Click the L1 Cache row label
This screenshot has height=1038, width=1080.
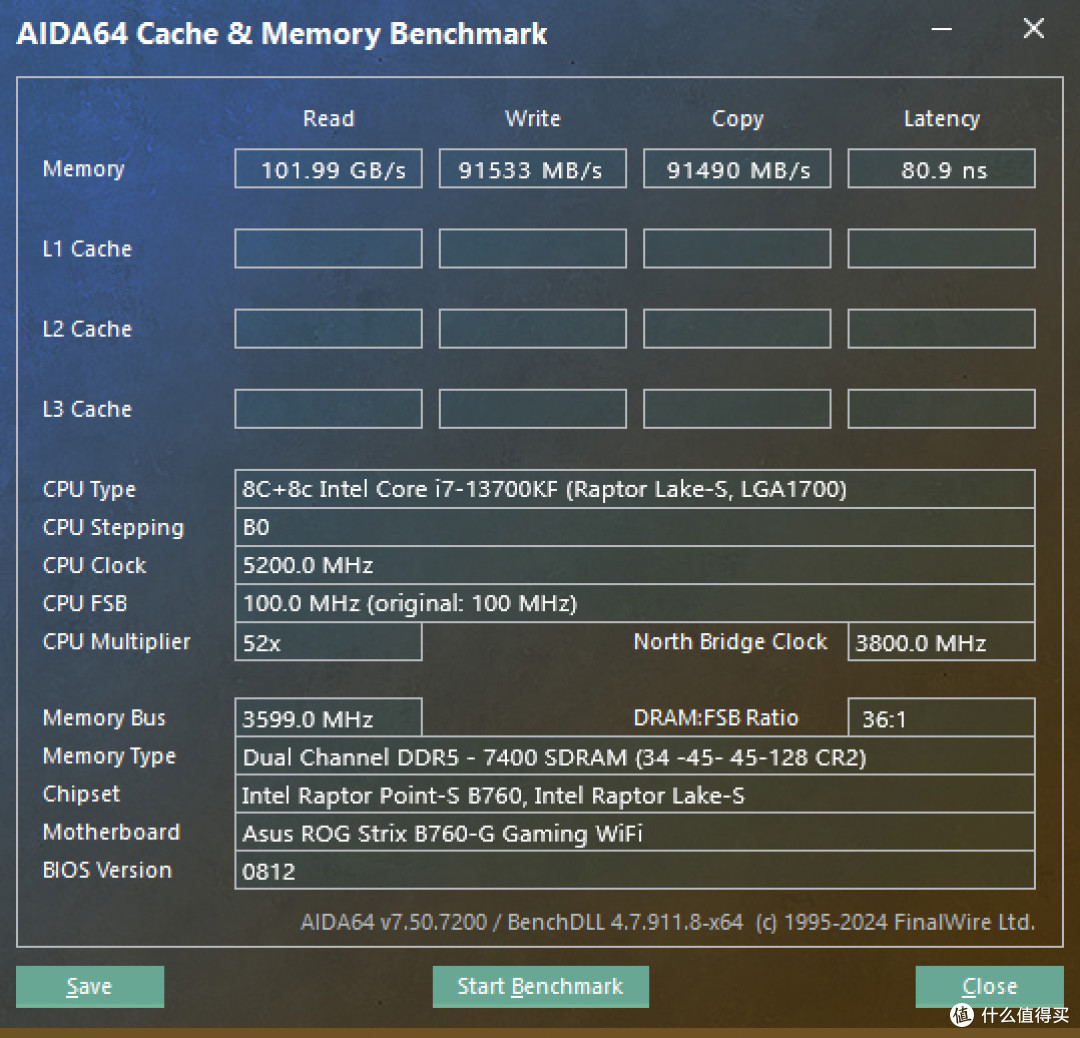click(87, 249)
